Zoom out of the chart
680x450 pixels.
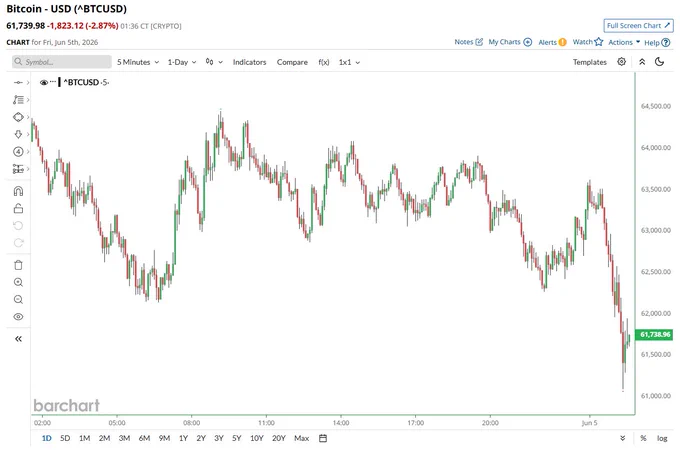click(x=18, y=300)
